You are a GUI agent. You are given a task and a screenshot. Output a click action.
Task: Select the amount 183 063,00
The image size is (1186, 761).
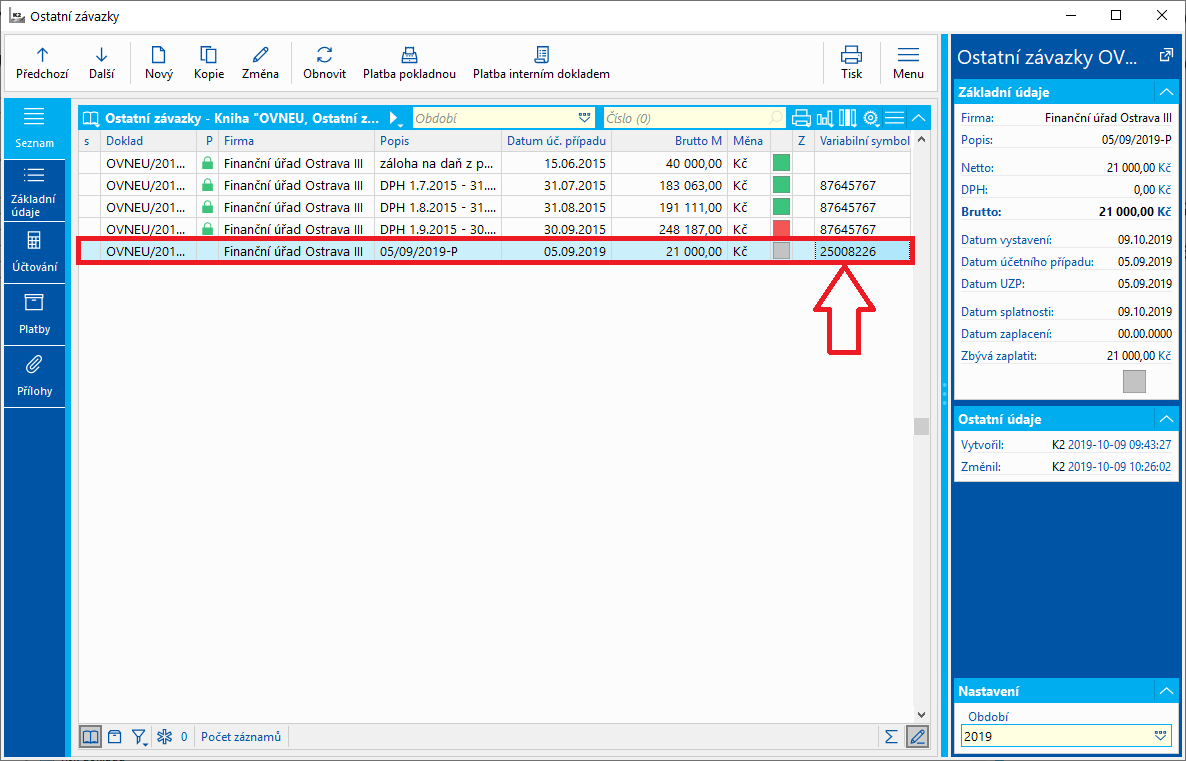[669, 185]
